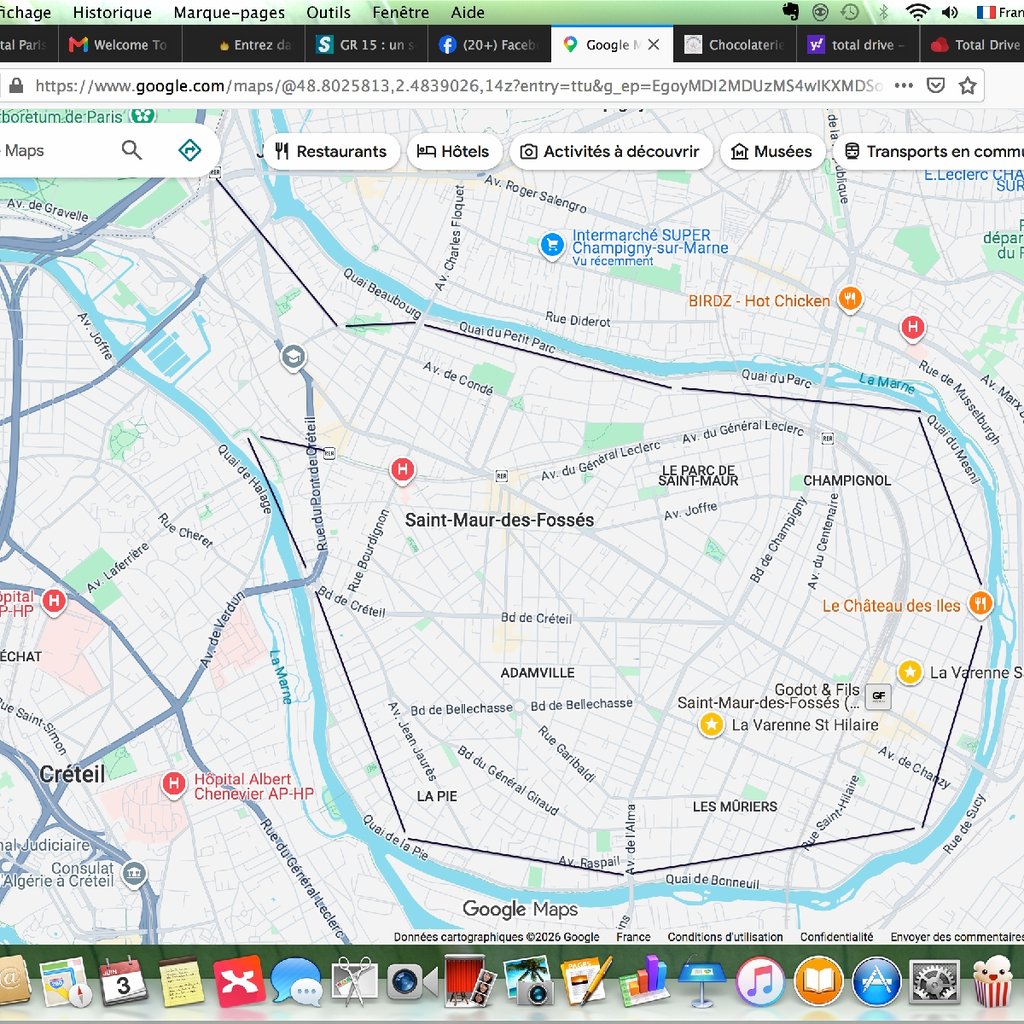Open directions with the blue diamond icon
Viewport: 1024px width, 1024px height.
click(189, 150)
